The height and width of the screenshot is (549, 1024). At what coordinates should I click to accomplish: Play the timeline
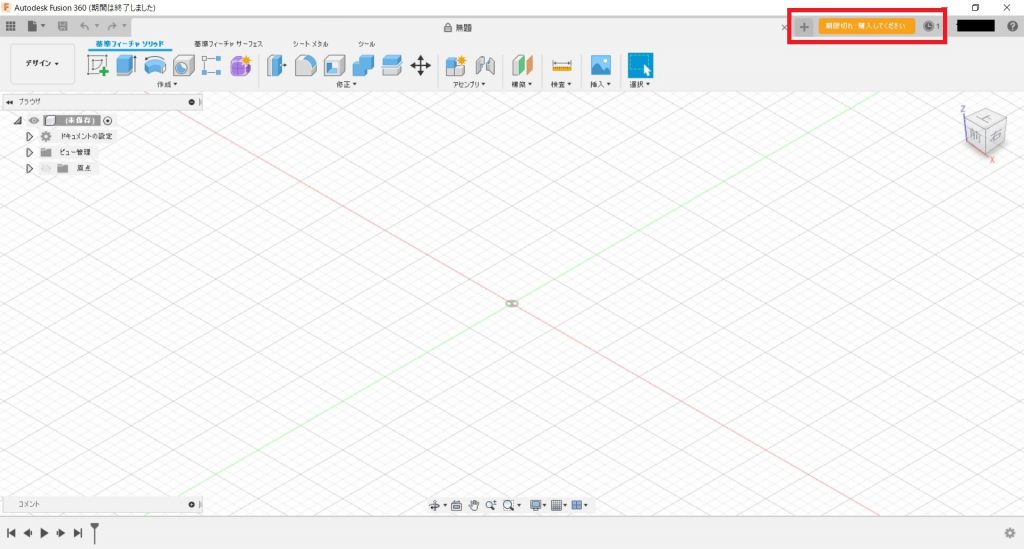[x=44, y=533]
